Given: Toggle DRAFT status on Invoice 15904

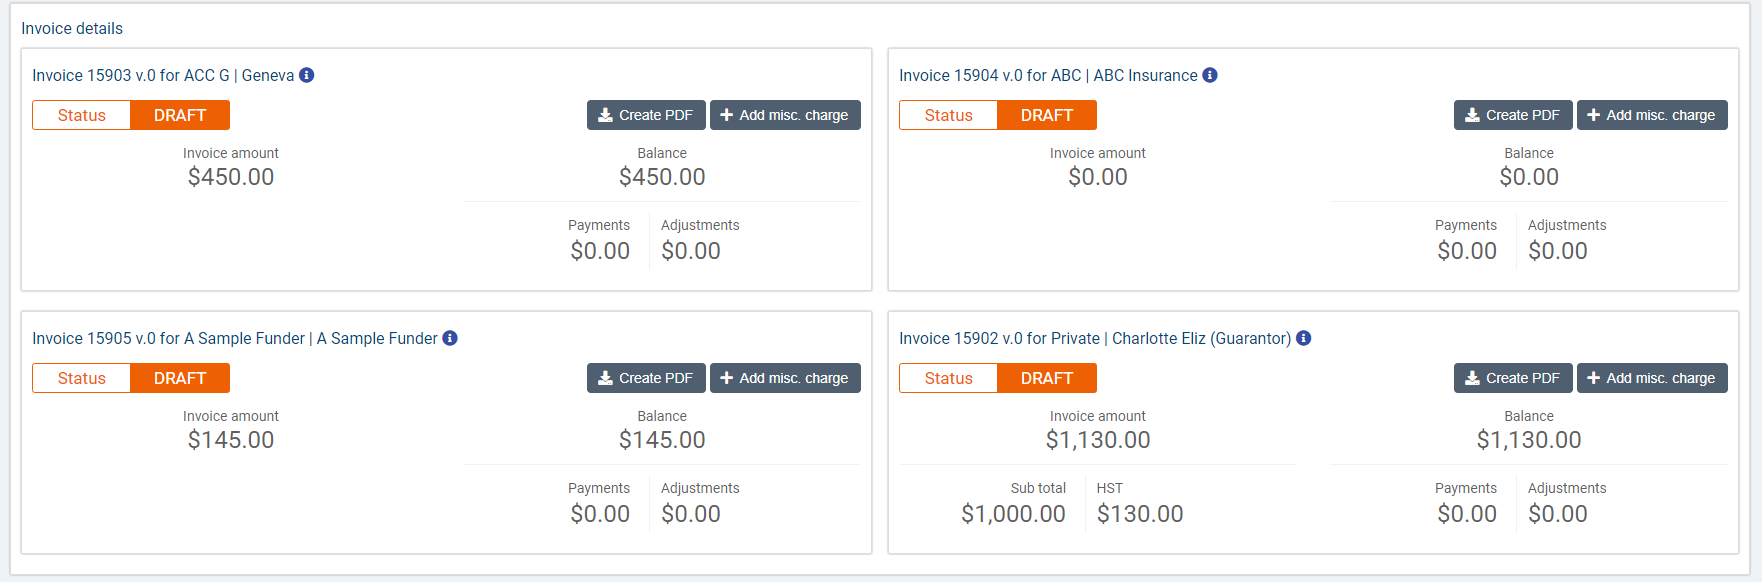Looking at the screenshot, I should (1047, 115).
